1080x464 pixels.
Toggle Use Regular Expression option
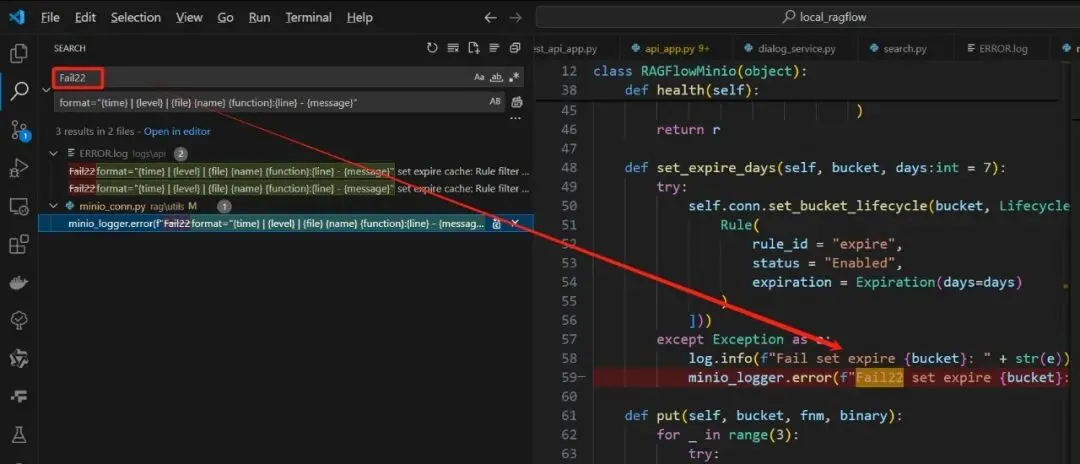(x=514, y=77)
